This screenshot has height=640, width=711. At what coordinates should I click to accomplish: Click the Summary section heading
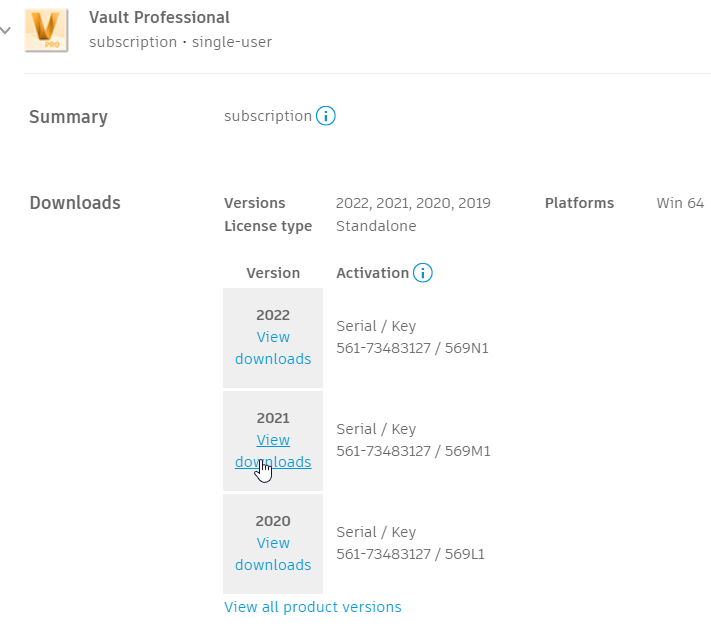tap(68, 117)
